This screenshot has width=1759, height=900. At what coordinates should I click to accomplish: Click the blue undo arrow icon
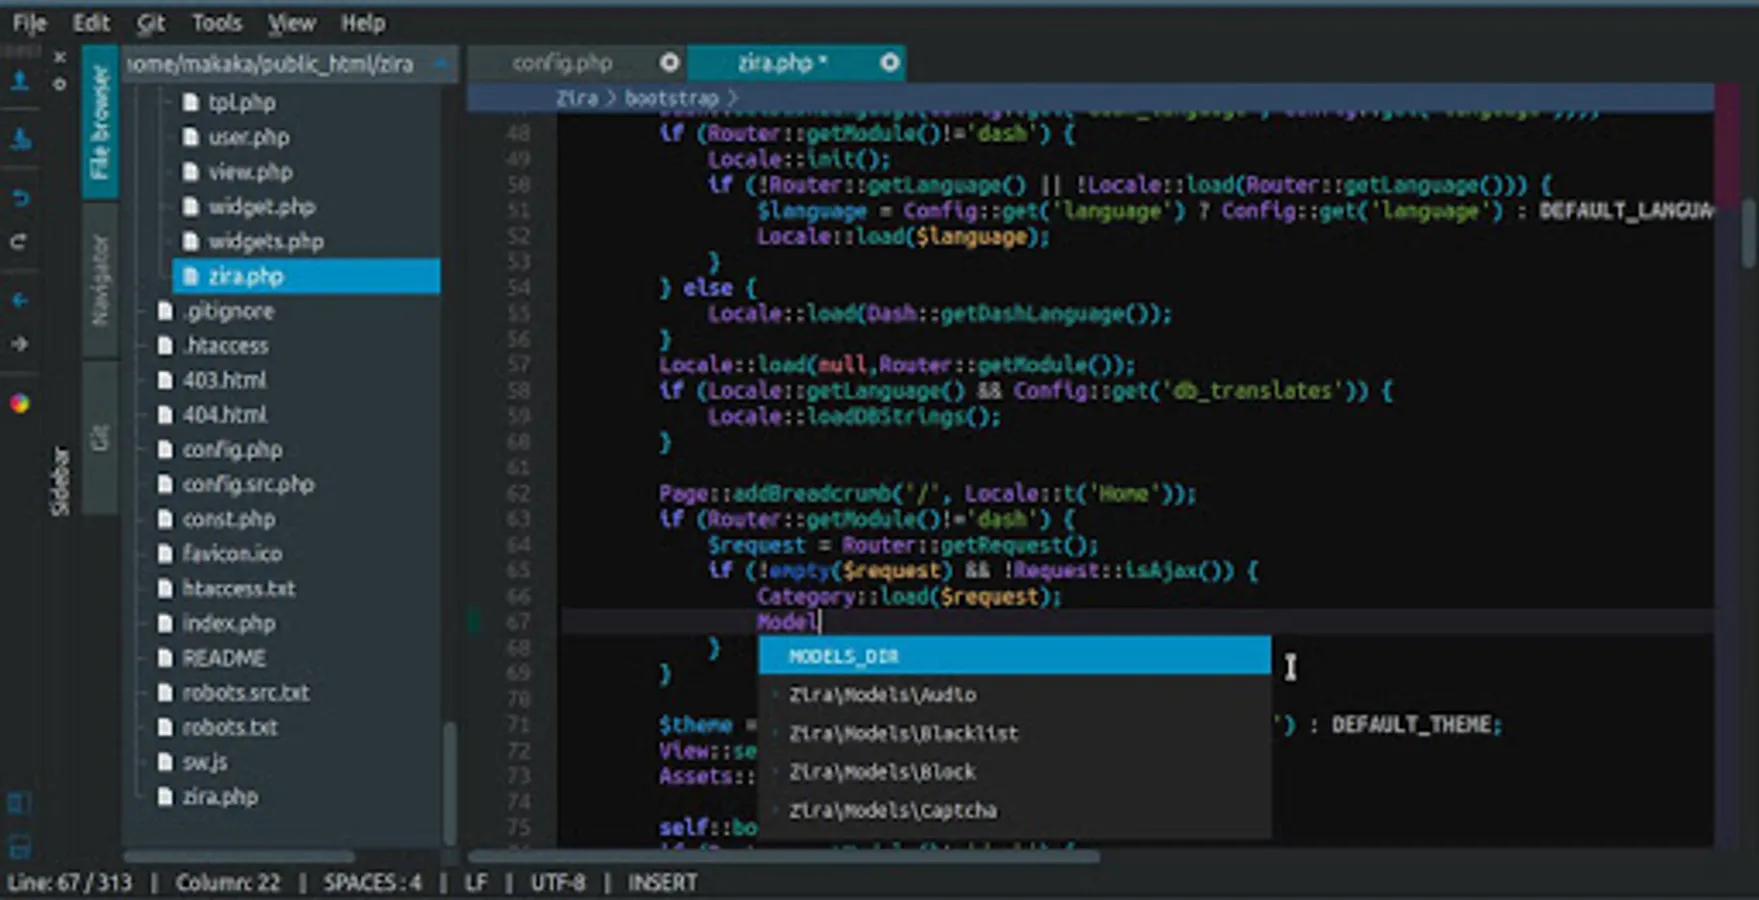(19, 198)
